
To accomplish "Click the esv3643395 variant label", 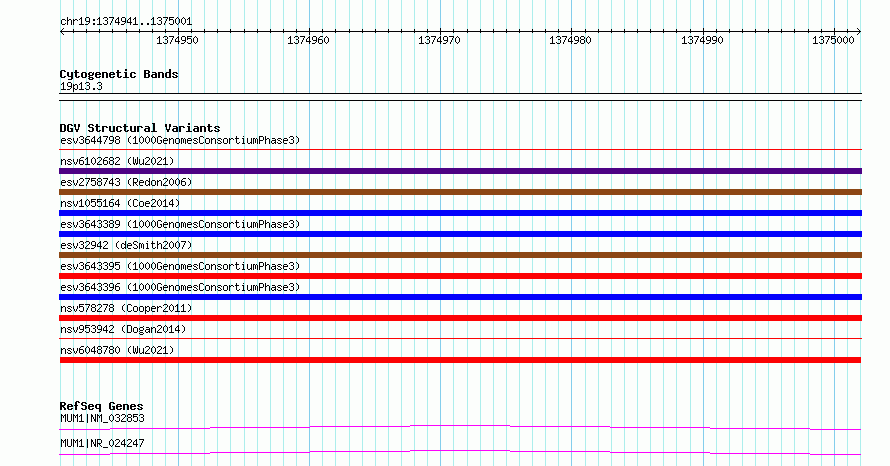I will coord(180,266).
